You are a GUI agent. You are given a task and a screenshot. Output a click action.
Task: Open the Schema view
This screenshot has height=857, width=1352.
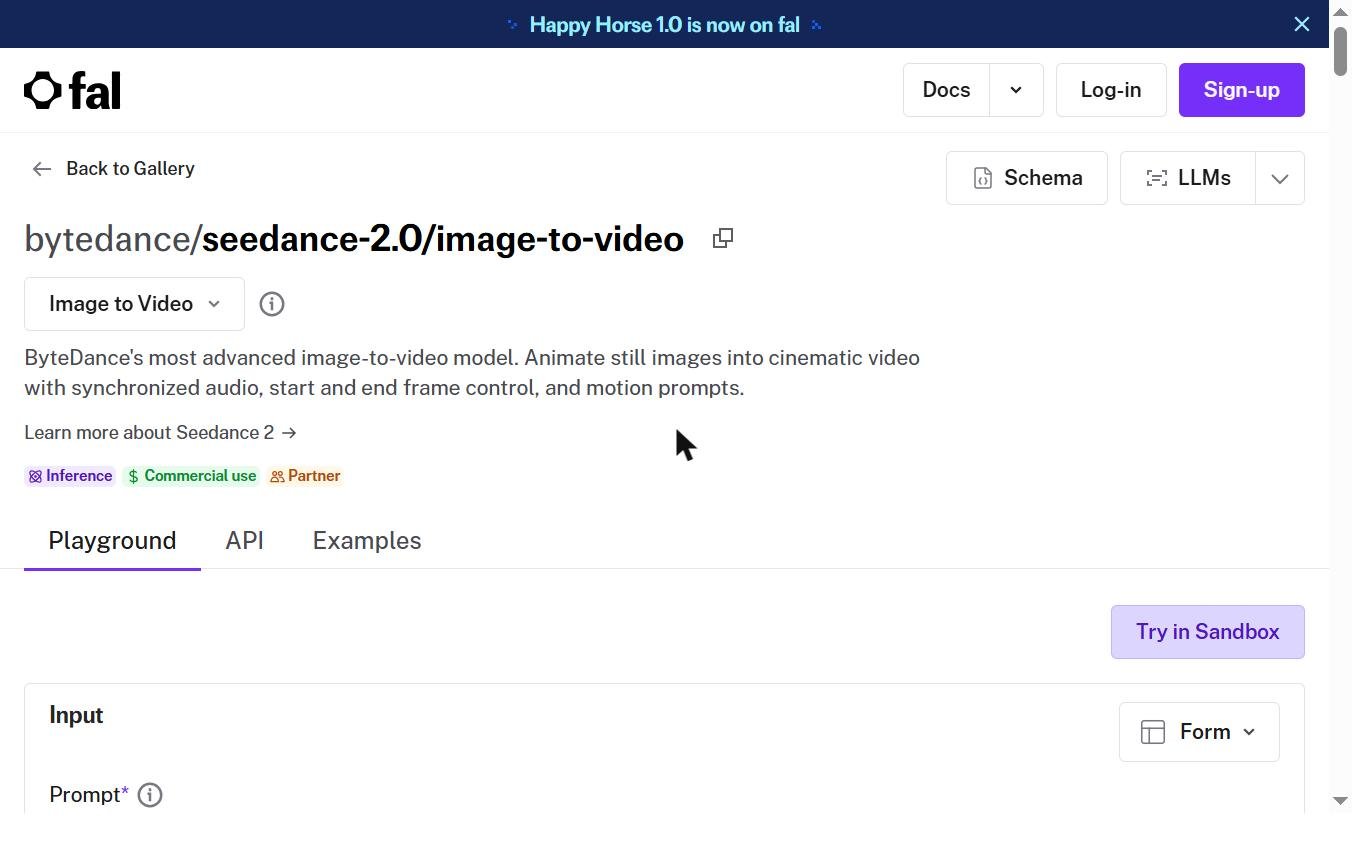pyautogui.click(x=1026, y=178)
